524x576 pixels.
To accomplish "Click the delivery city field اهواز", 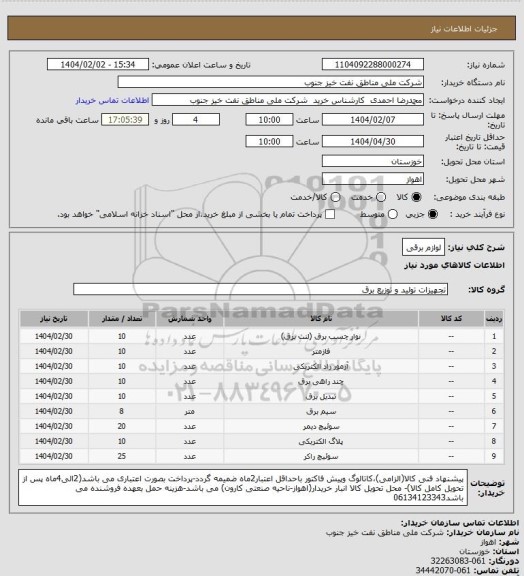I will [373, 179].
